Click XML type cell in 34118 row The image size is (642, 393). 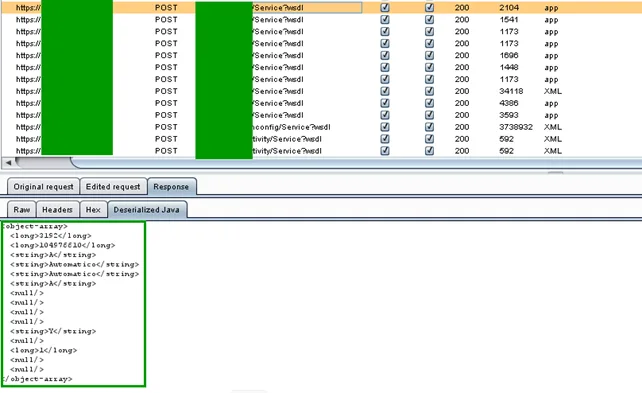click(x=552, y=91)
